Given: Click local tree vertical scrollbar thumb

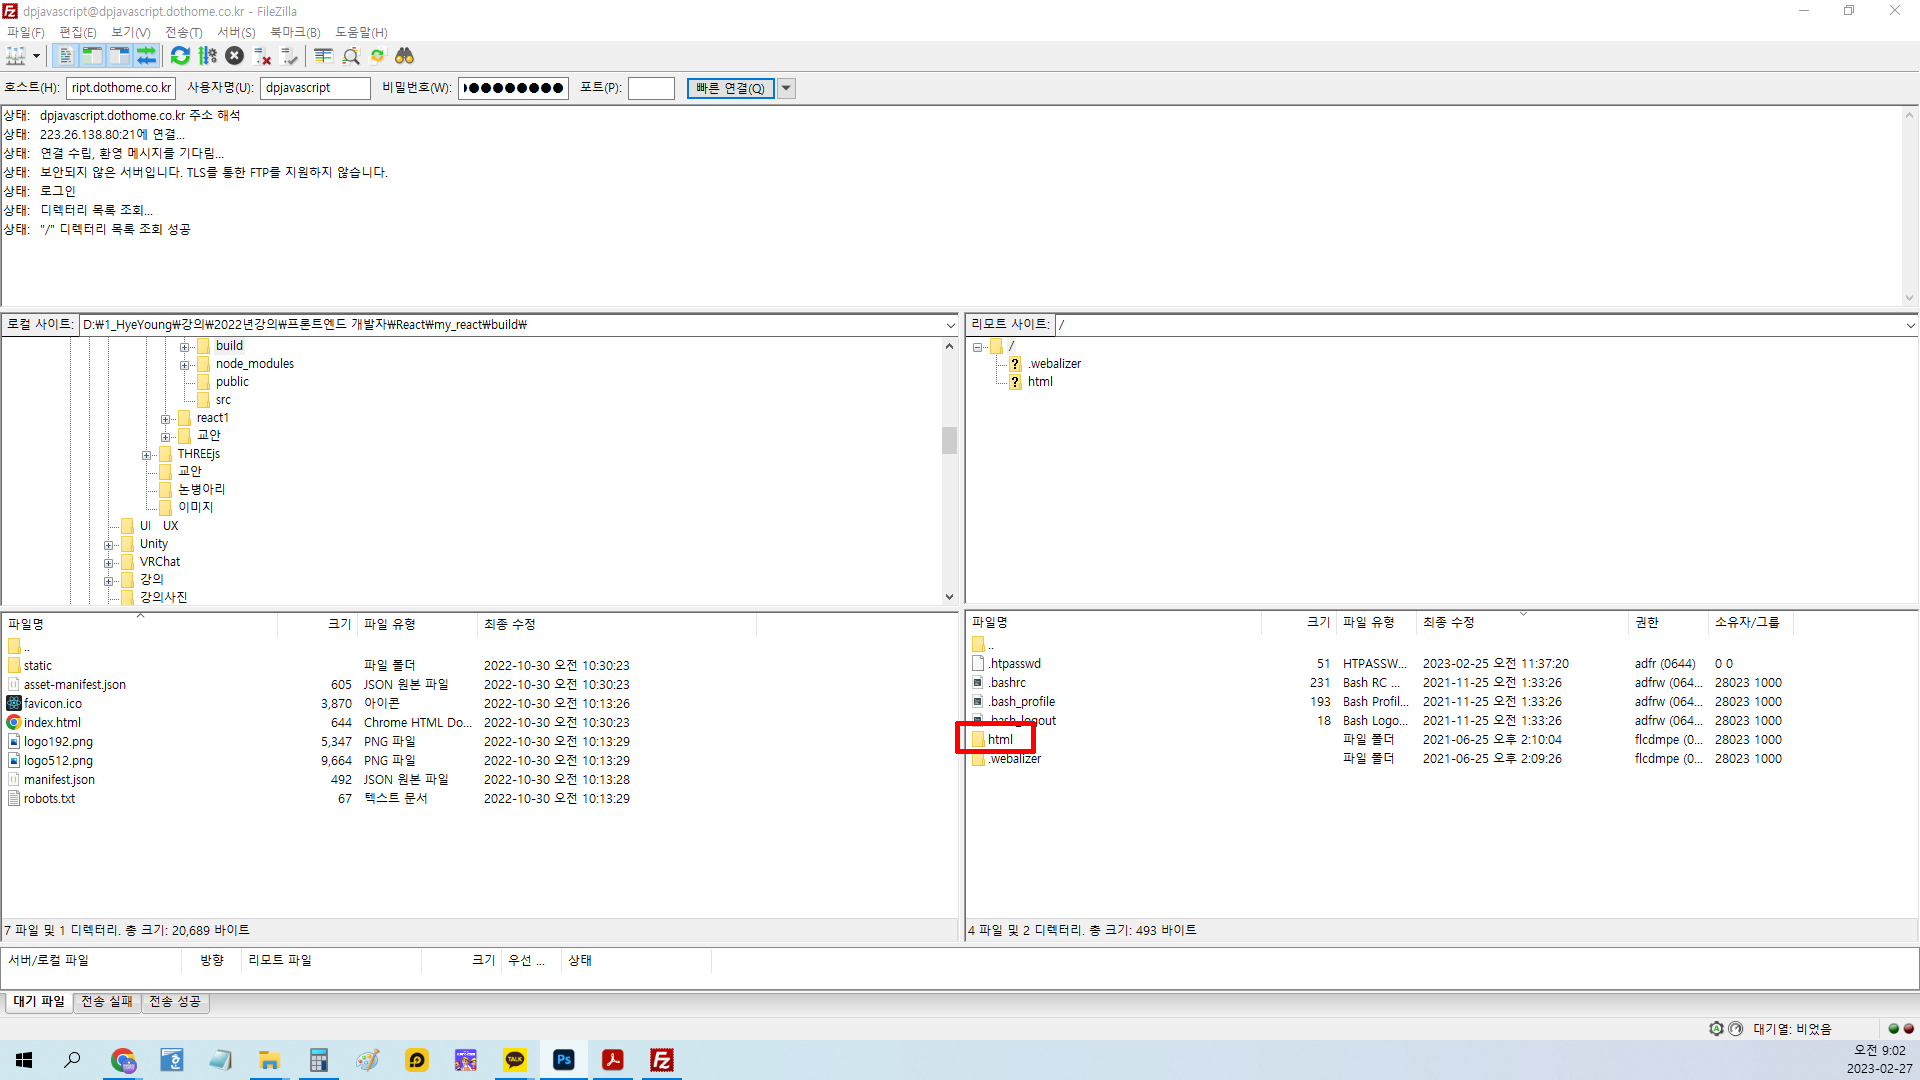Looking at the screenshot, I should 949,440.
